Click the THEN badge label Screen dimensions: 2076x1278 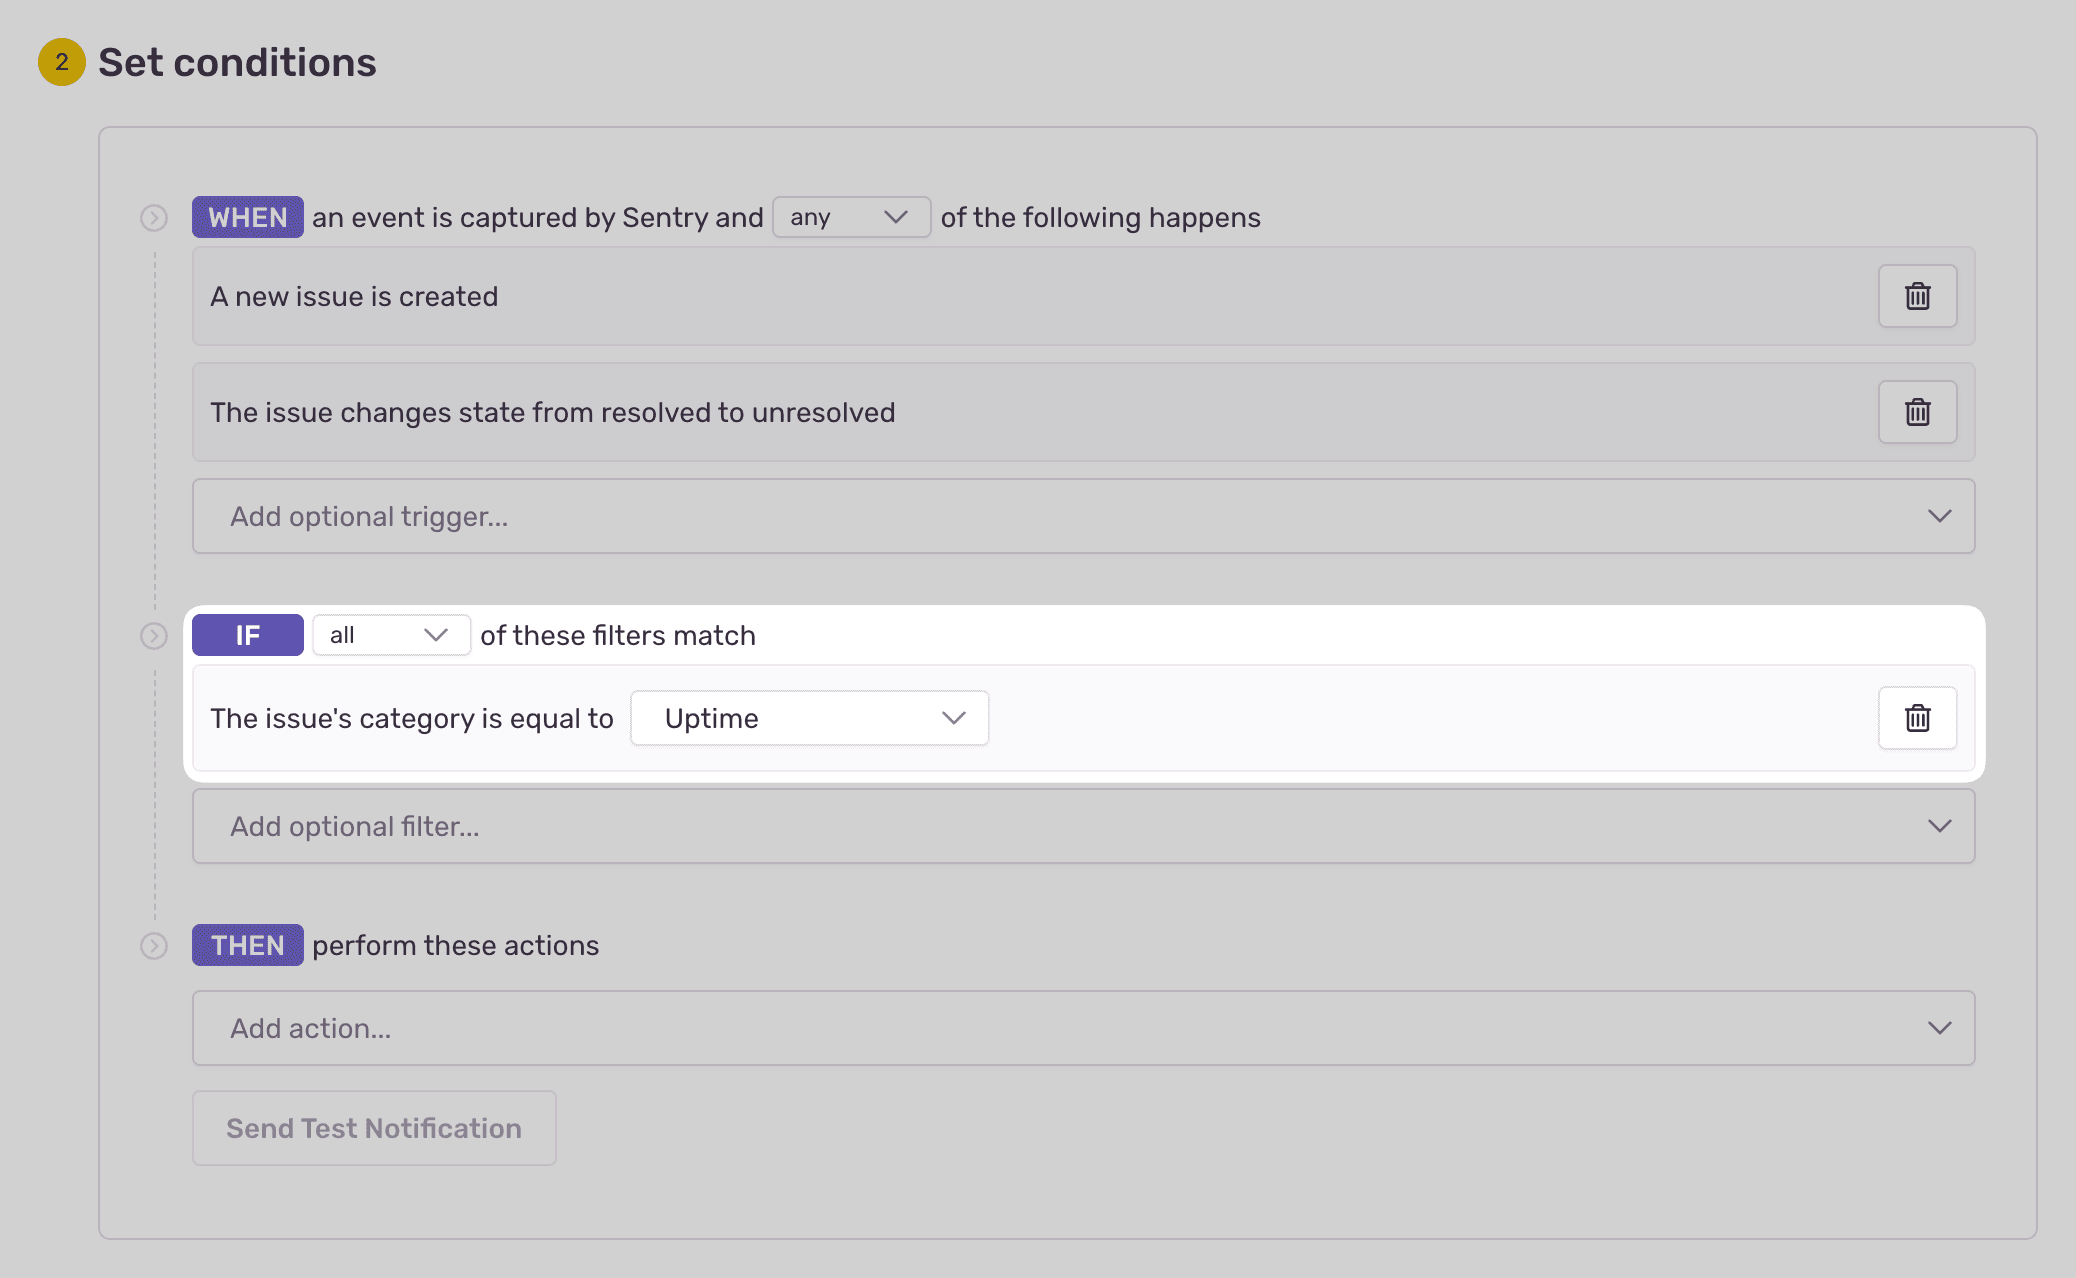[x=247, y=945]
